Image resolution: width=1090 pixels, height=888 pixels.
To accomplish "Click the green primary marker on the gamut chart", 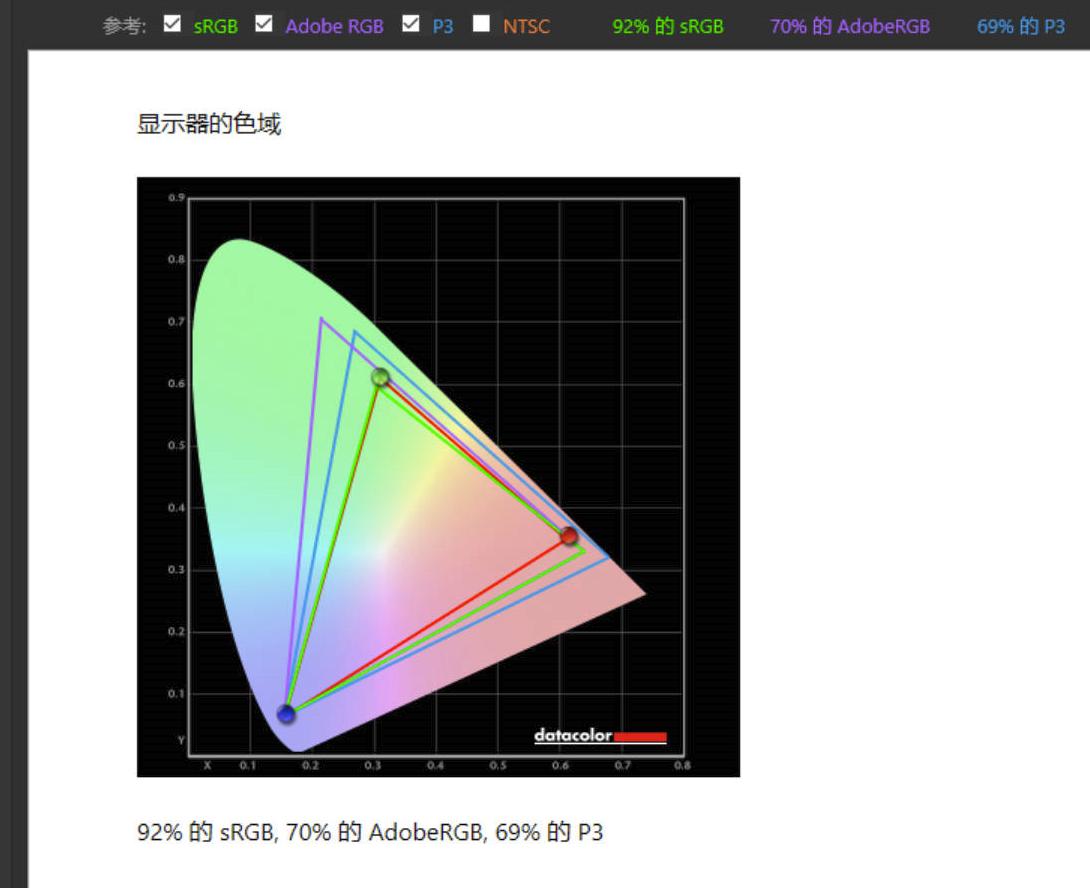I will (x=382, y=378).
